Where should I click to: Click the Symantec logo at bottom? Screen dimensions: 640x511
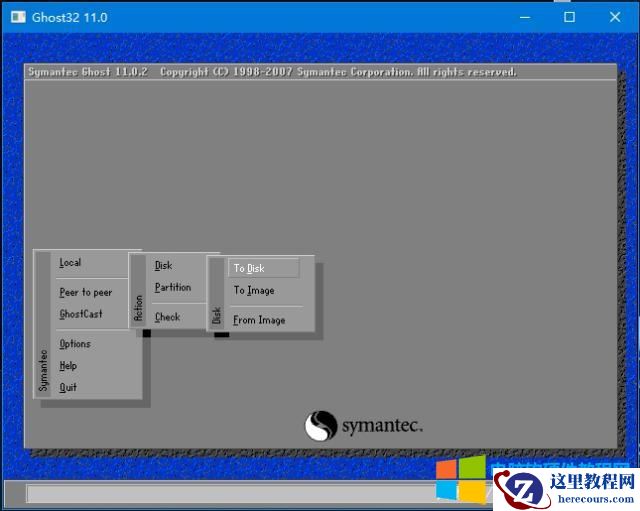point(364,426)
